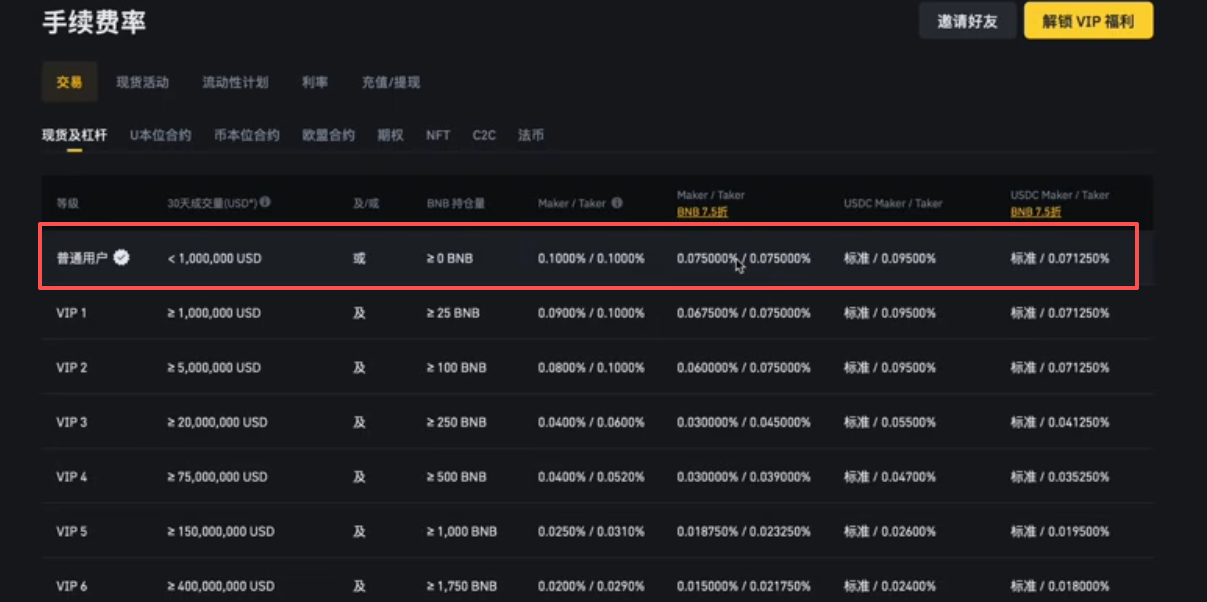Select the VIP 3 level cell
1207x602 pixels.
(72, 422)
